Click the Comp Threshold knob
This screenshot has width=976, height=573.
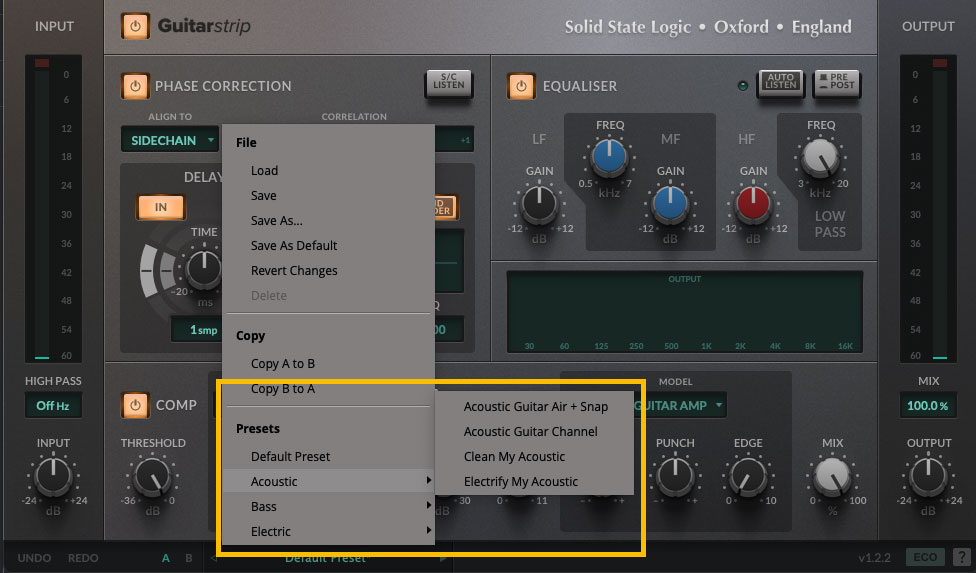152,476
